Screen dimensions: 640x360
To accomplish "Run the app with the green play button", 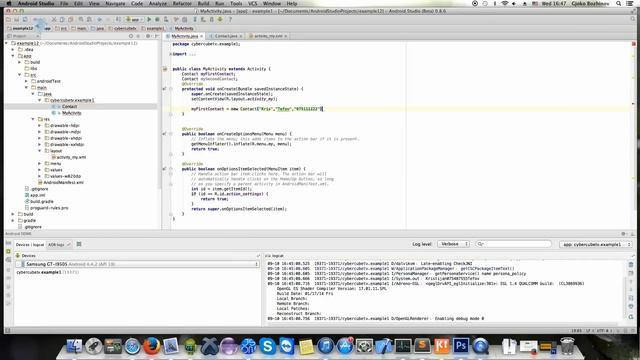I will (x=149, y=19).
